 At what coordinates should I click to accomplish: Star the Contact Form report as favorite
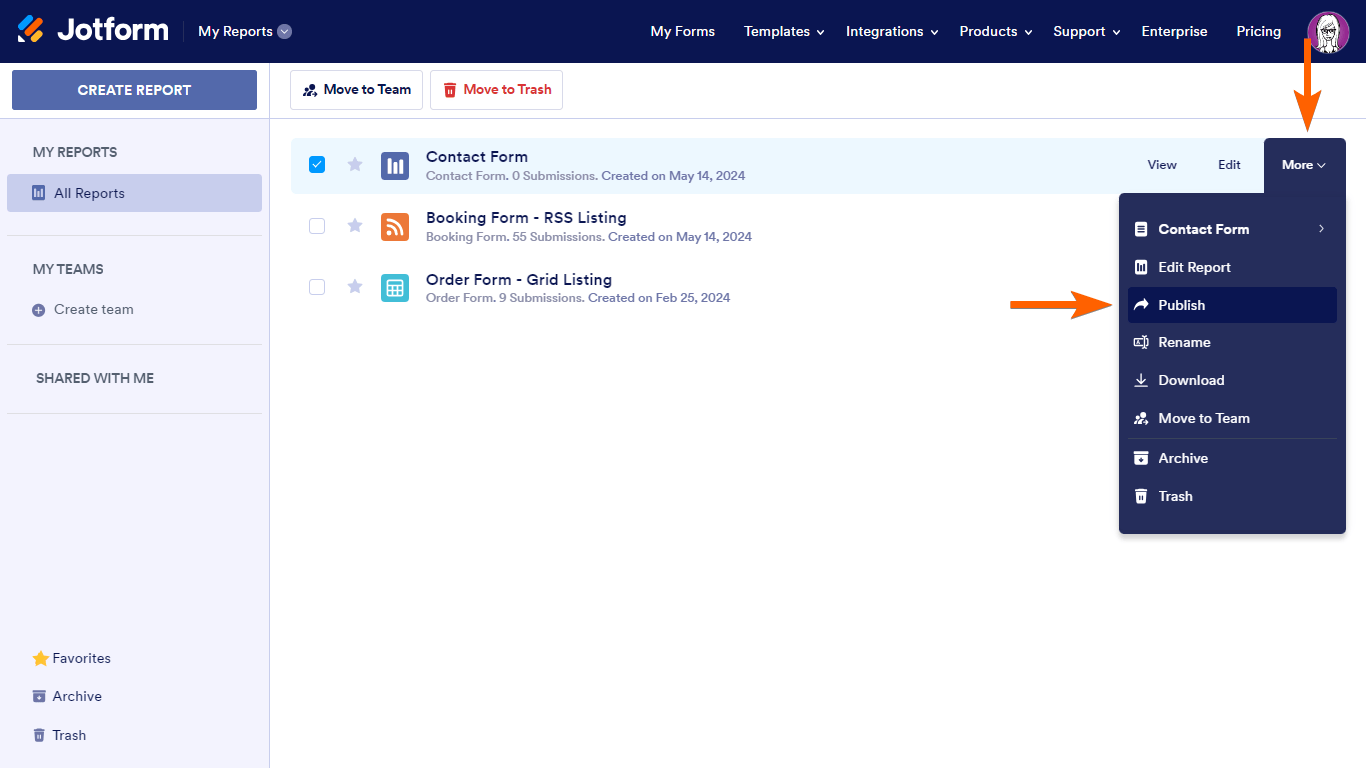point(355,165)
